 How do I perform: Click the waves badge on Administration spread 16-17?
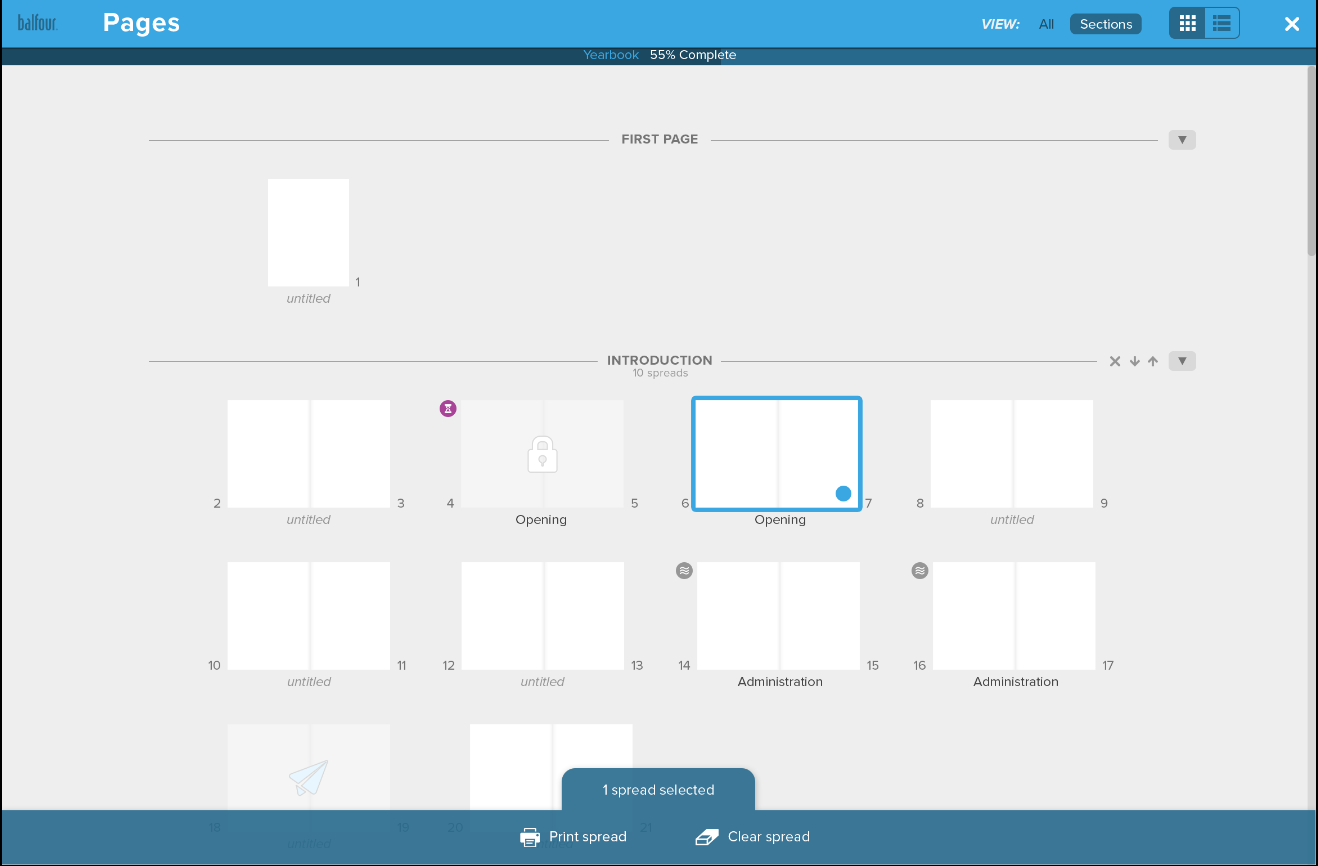point(919,570)
